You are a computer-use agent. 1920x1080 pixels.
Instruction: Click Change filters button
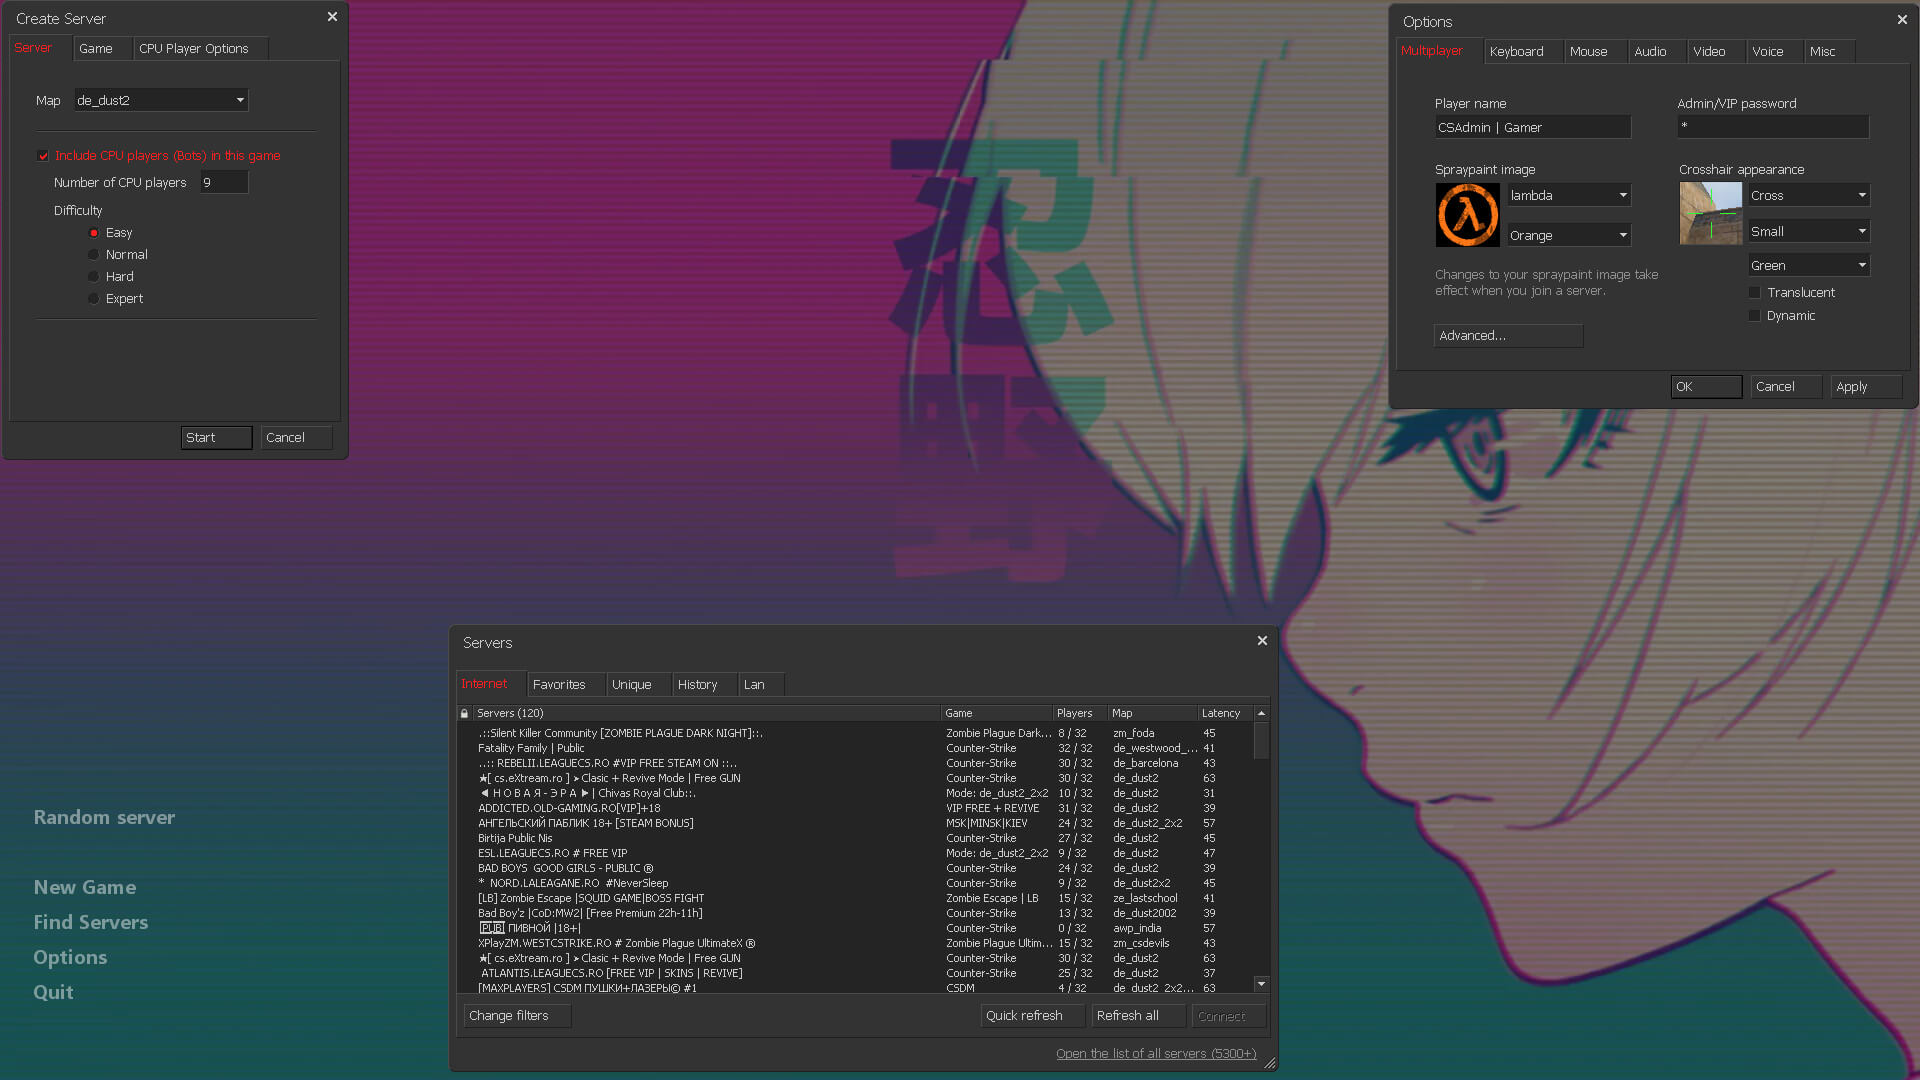tap(518, 1016)
